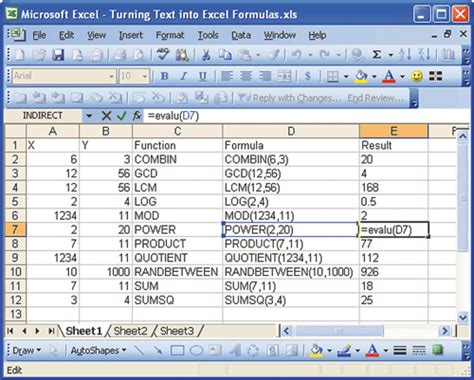Toggle Italic formatting button
This screenshot has width=474, height=380.
pyautogui.click(x=183, y=76)
